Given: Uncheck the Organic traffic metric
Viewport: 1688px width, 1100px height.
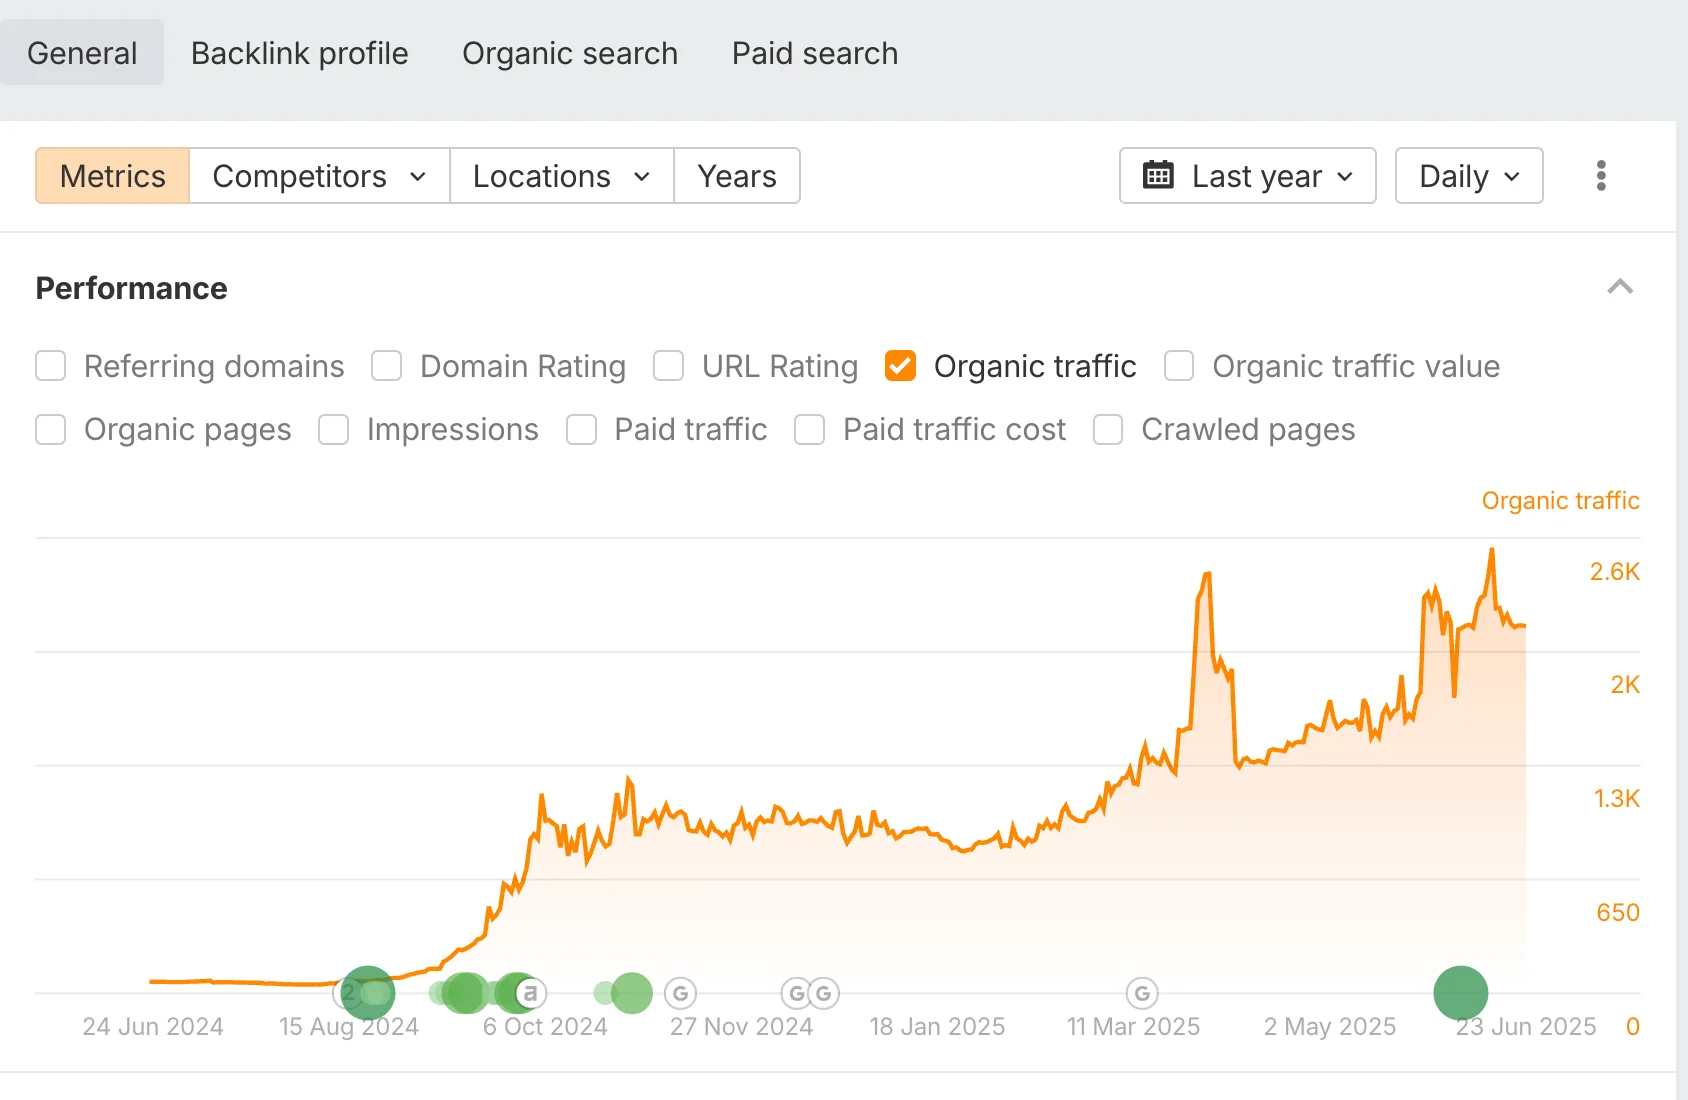Looking at the screenshot, I should 900,366.
